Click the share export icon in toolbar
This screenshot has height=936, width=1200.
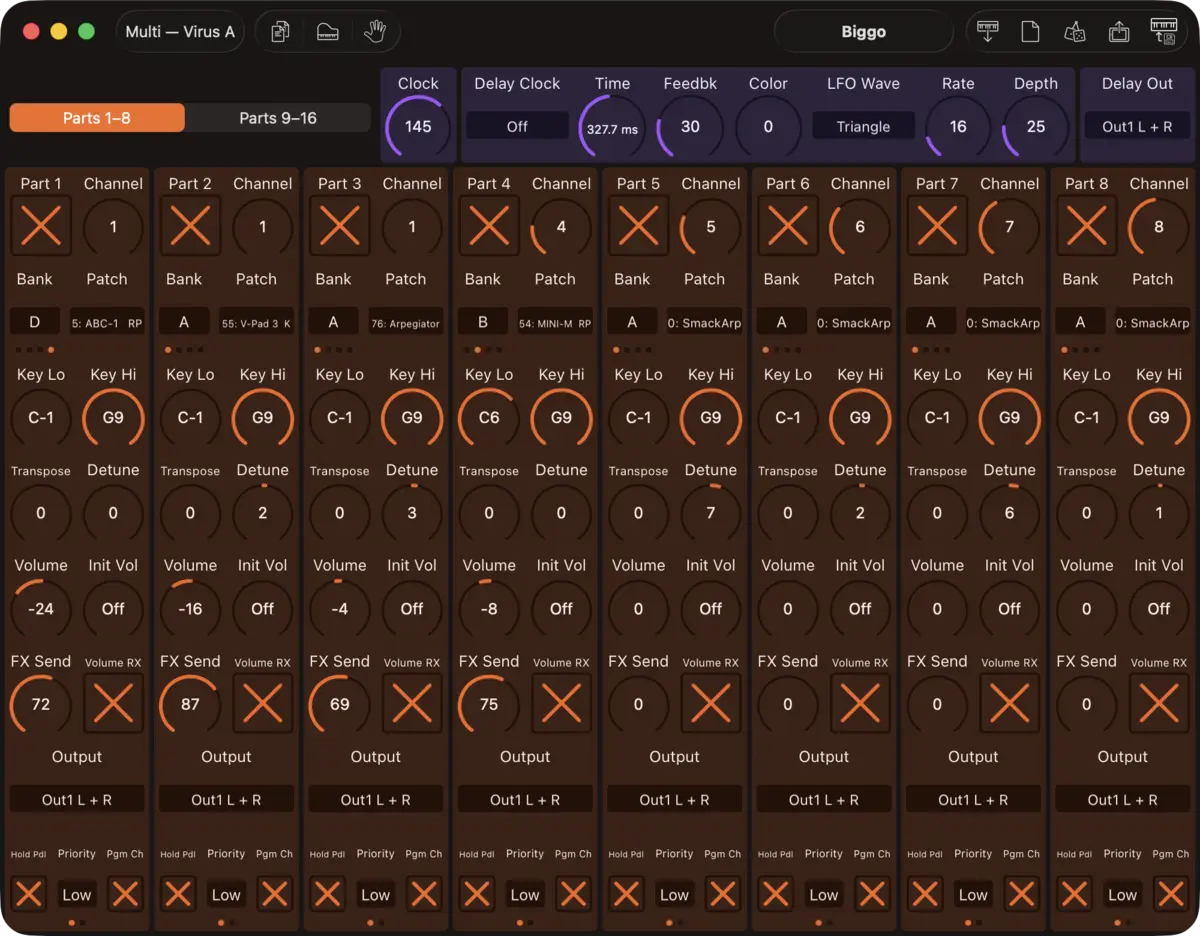pyautogui.click(x=1119, y=32)
